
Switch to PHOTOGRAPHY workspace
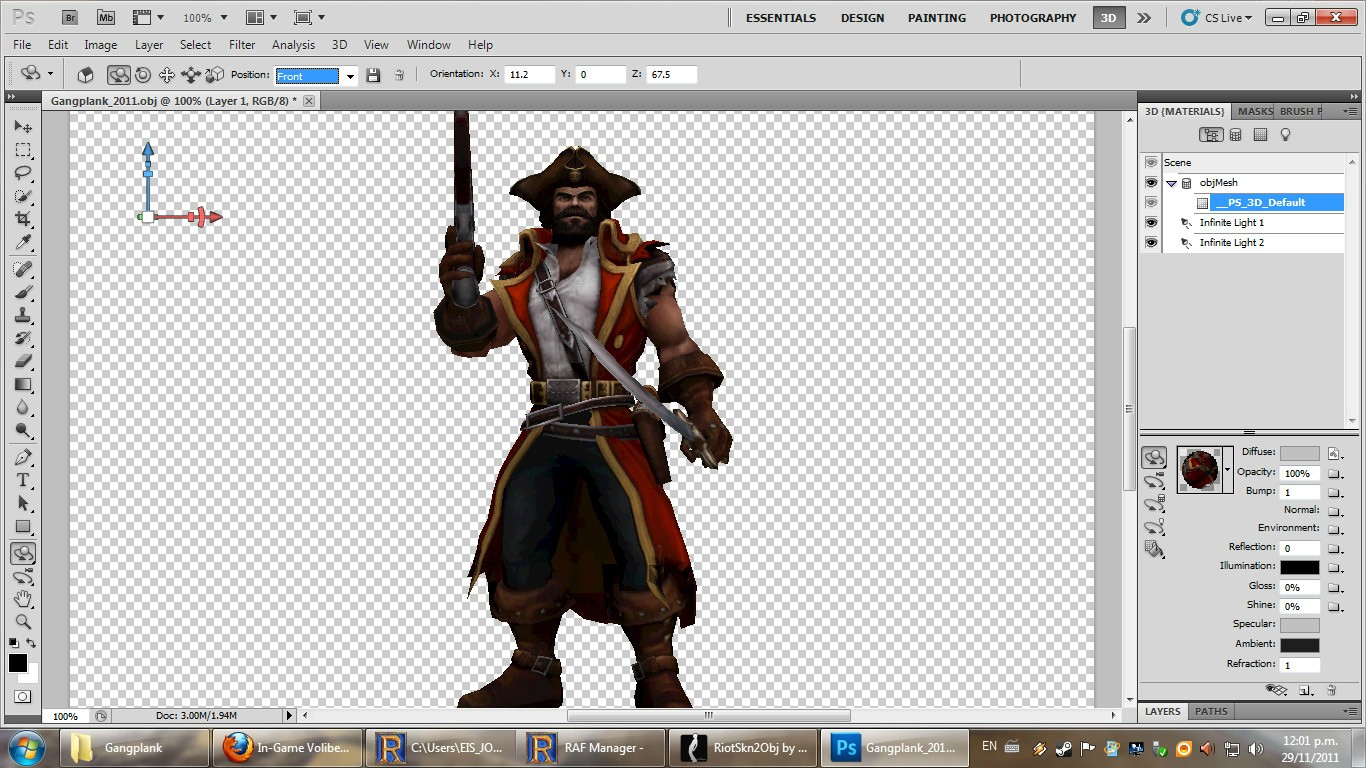1033,18
